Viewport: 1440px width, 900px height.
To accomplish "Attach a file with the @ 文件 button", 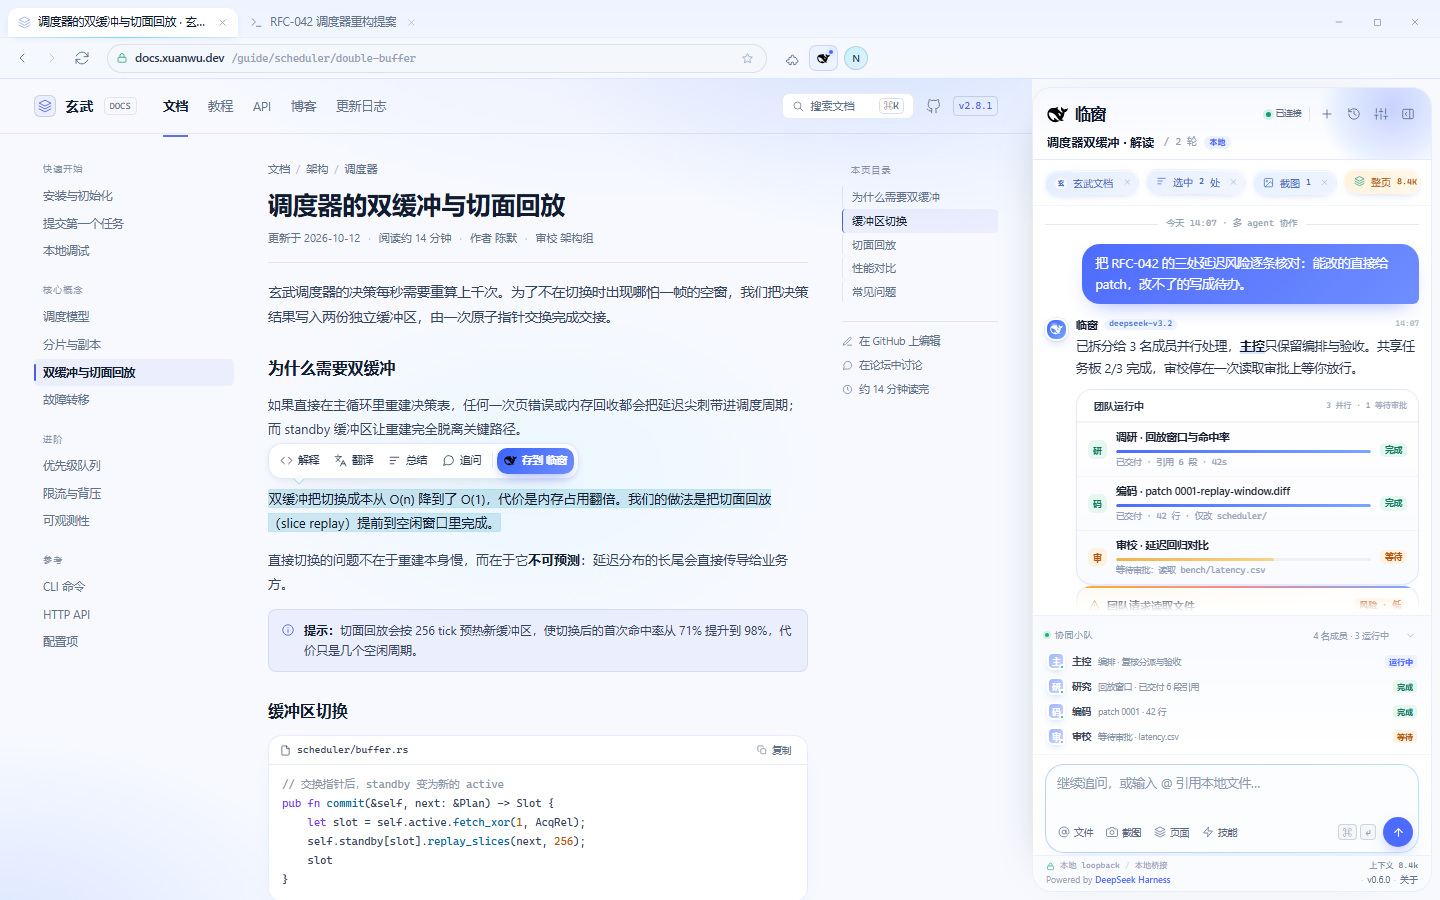I will [1076, 832].
